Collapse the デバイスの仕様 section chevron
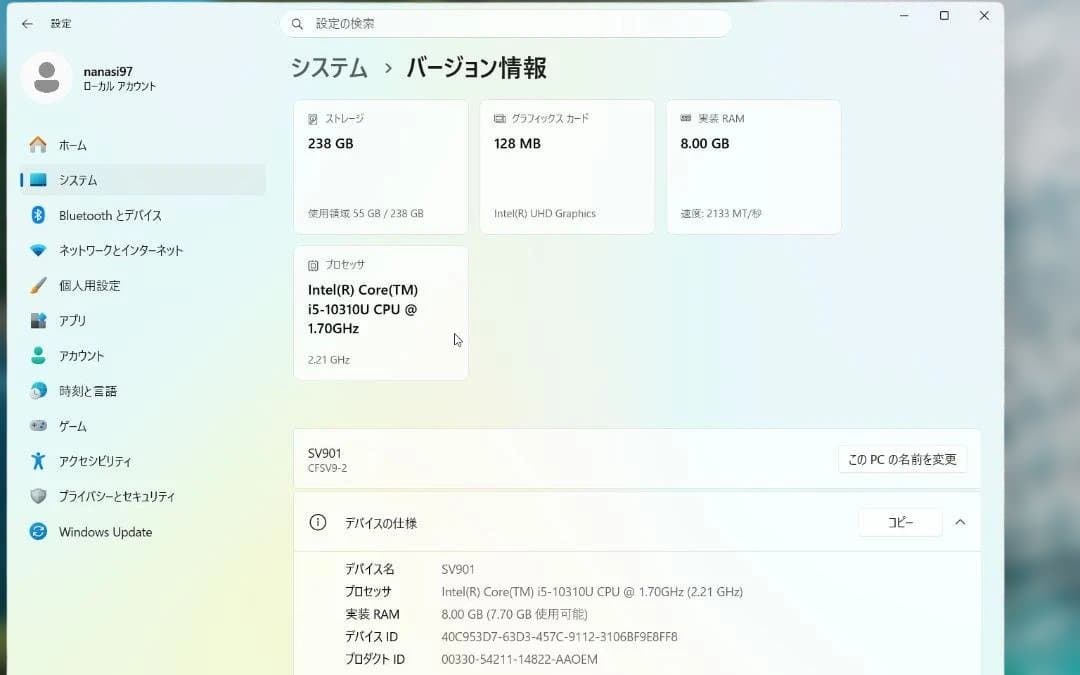This screenshot has width=1080, height=675. pyautogui.click(x=960, y=522)
